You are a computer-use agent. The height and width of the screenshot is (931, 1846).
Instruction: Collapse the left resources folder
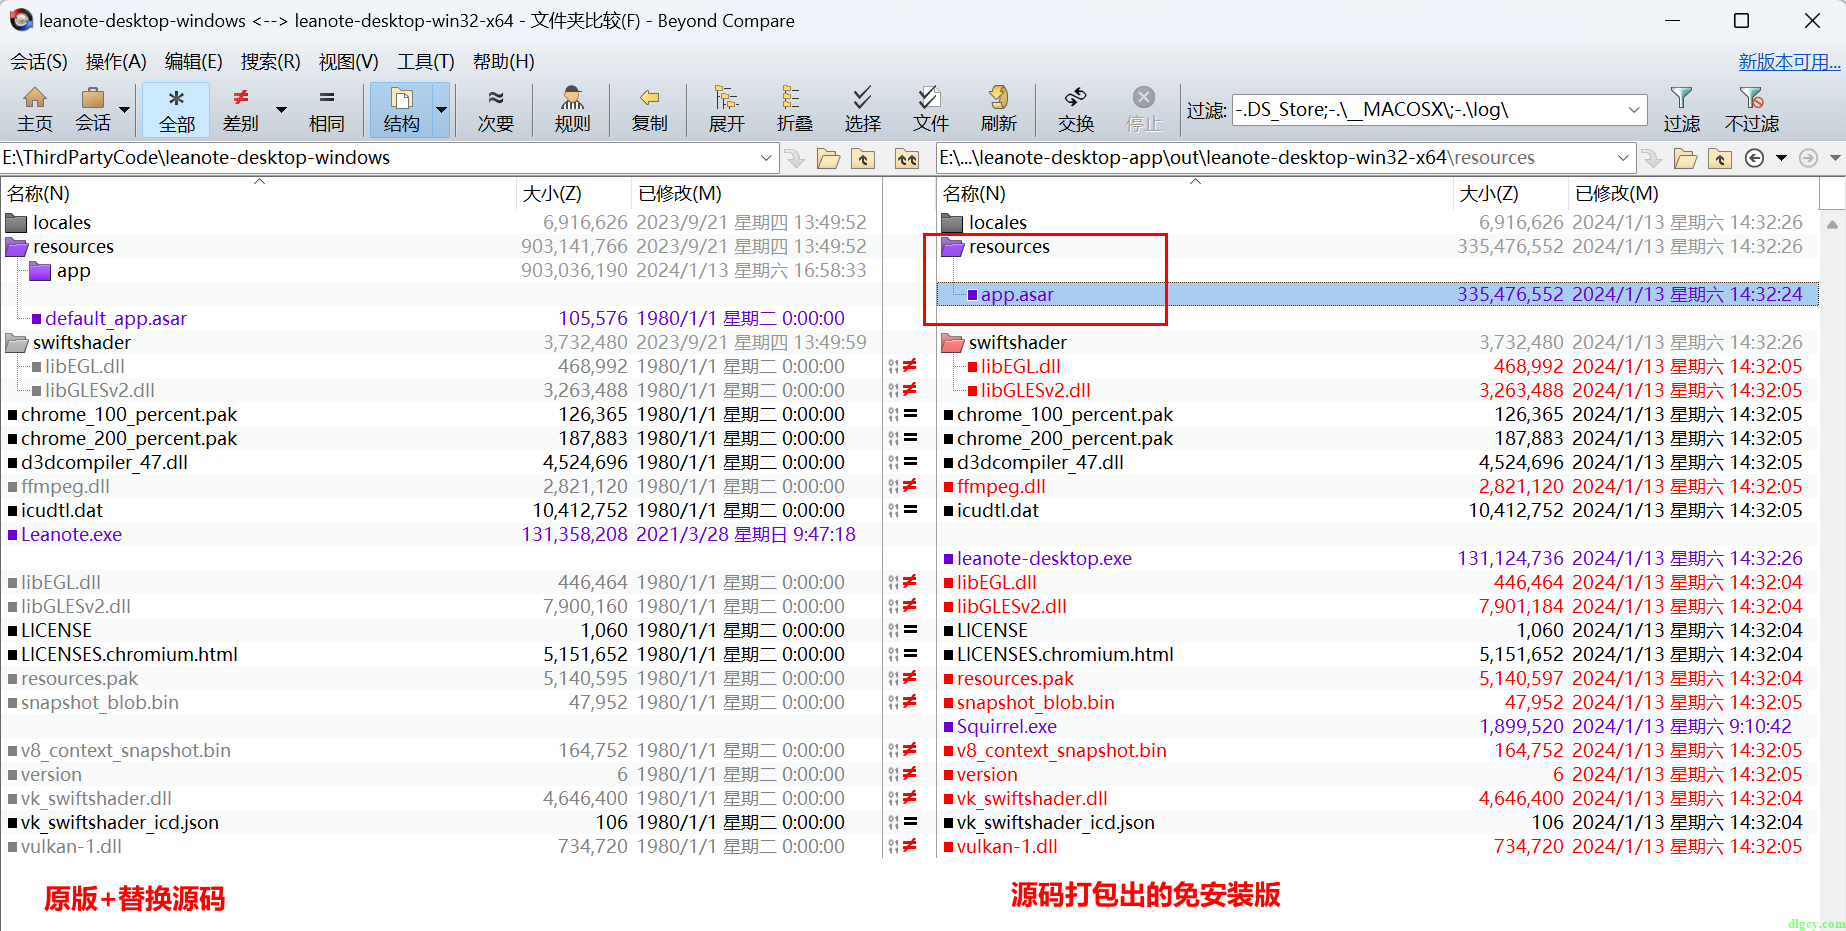17,247
